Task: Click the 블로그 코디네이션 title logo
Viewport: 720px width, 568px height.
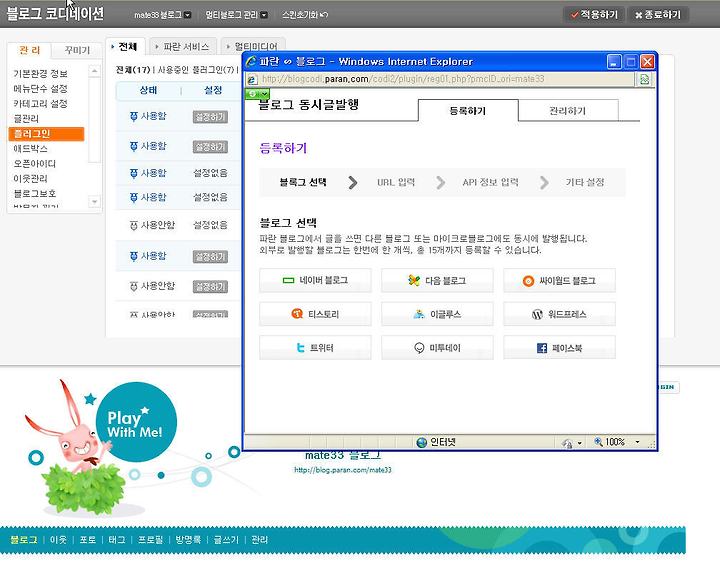Action: 55,14
